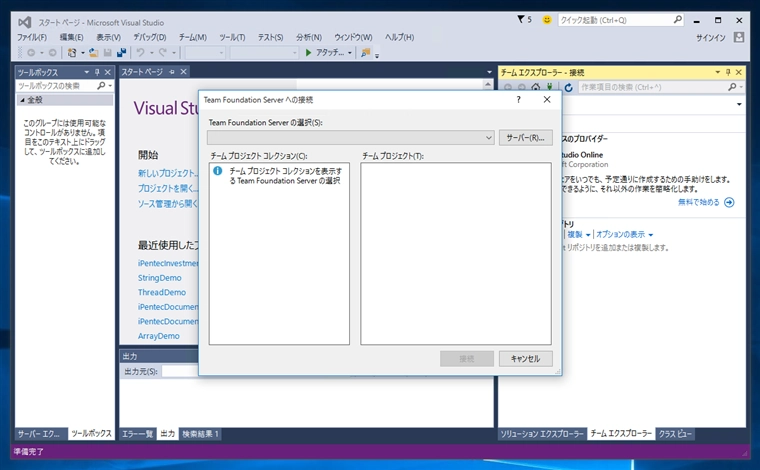This screenshot has width=760, height=470.
Task: Open the アタッチ start button dropdown arrow
Action: click(x=349, y=53)
